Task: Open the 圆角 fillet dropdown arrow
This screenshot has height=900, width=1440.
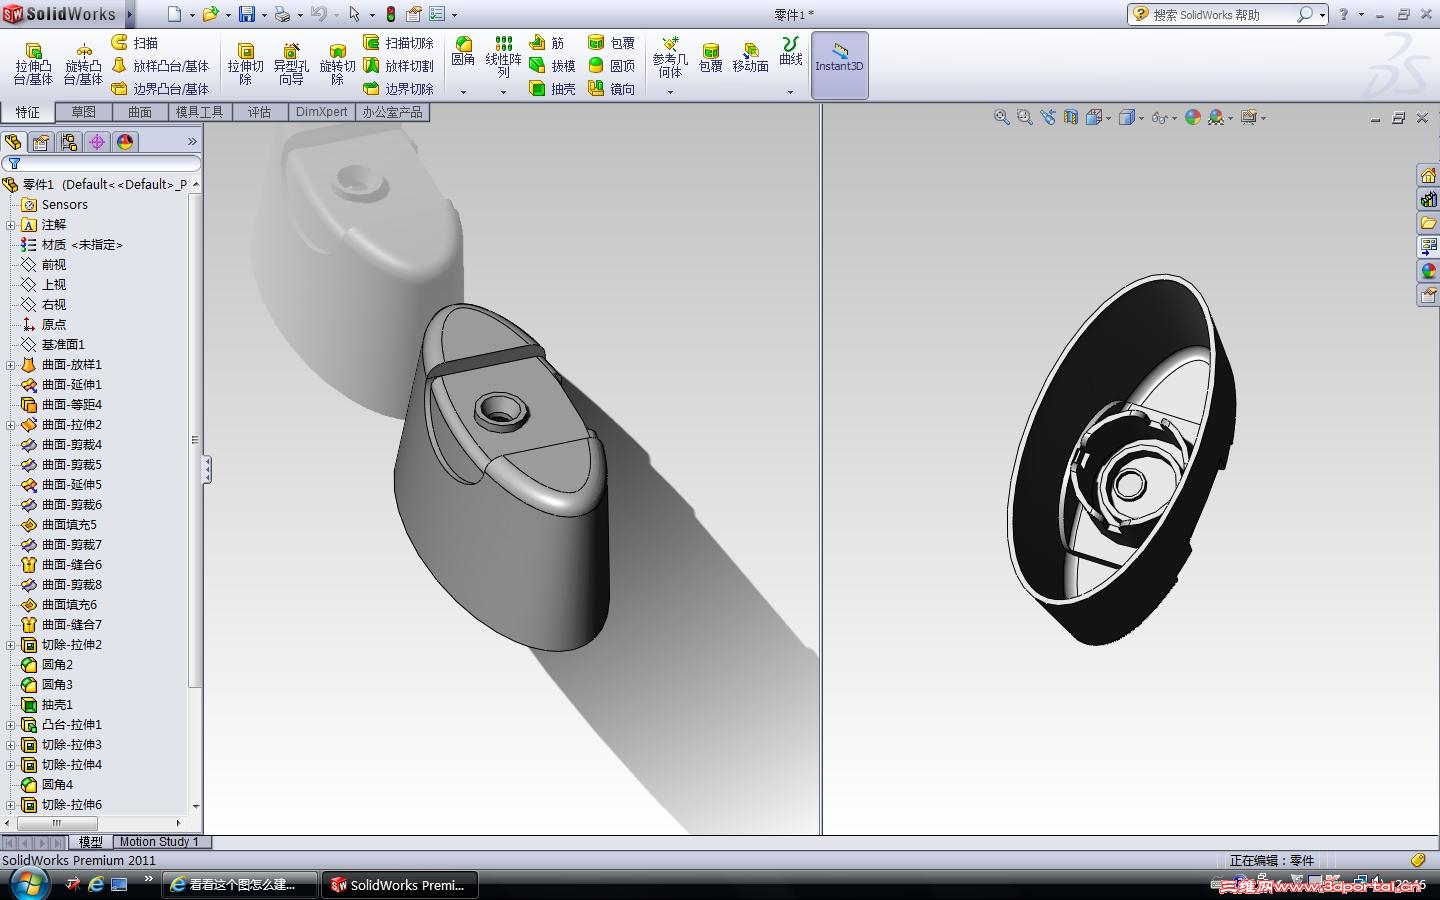Action: coord(463,92)
